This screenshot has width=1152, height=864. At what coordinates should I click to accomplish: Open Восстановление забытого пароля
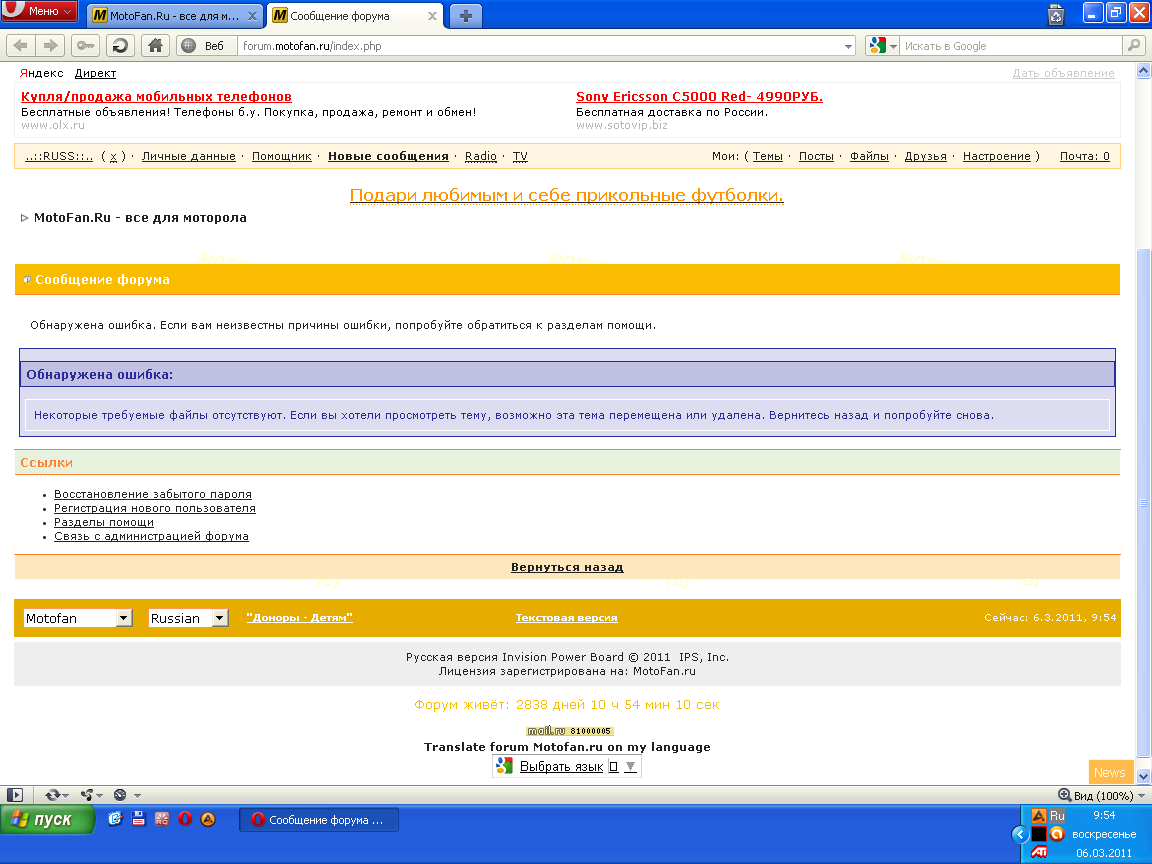[153, 494]
